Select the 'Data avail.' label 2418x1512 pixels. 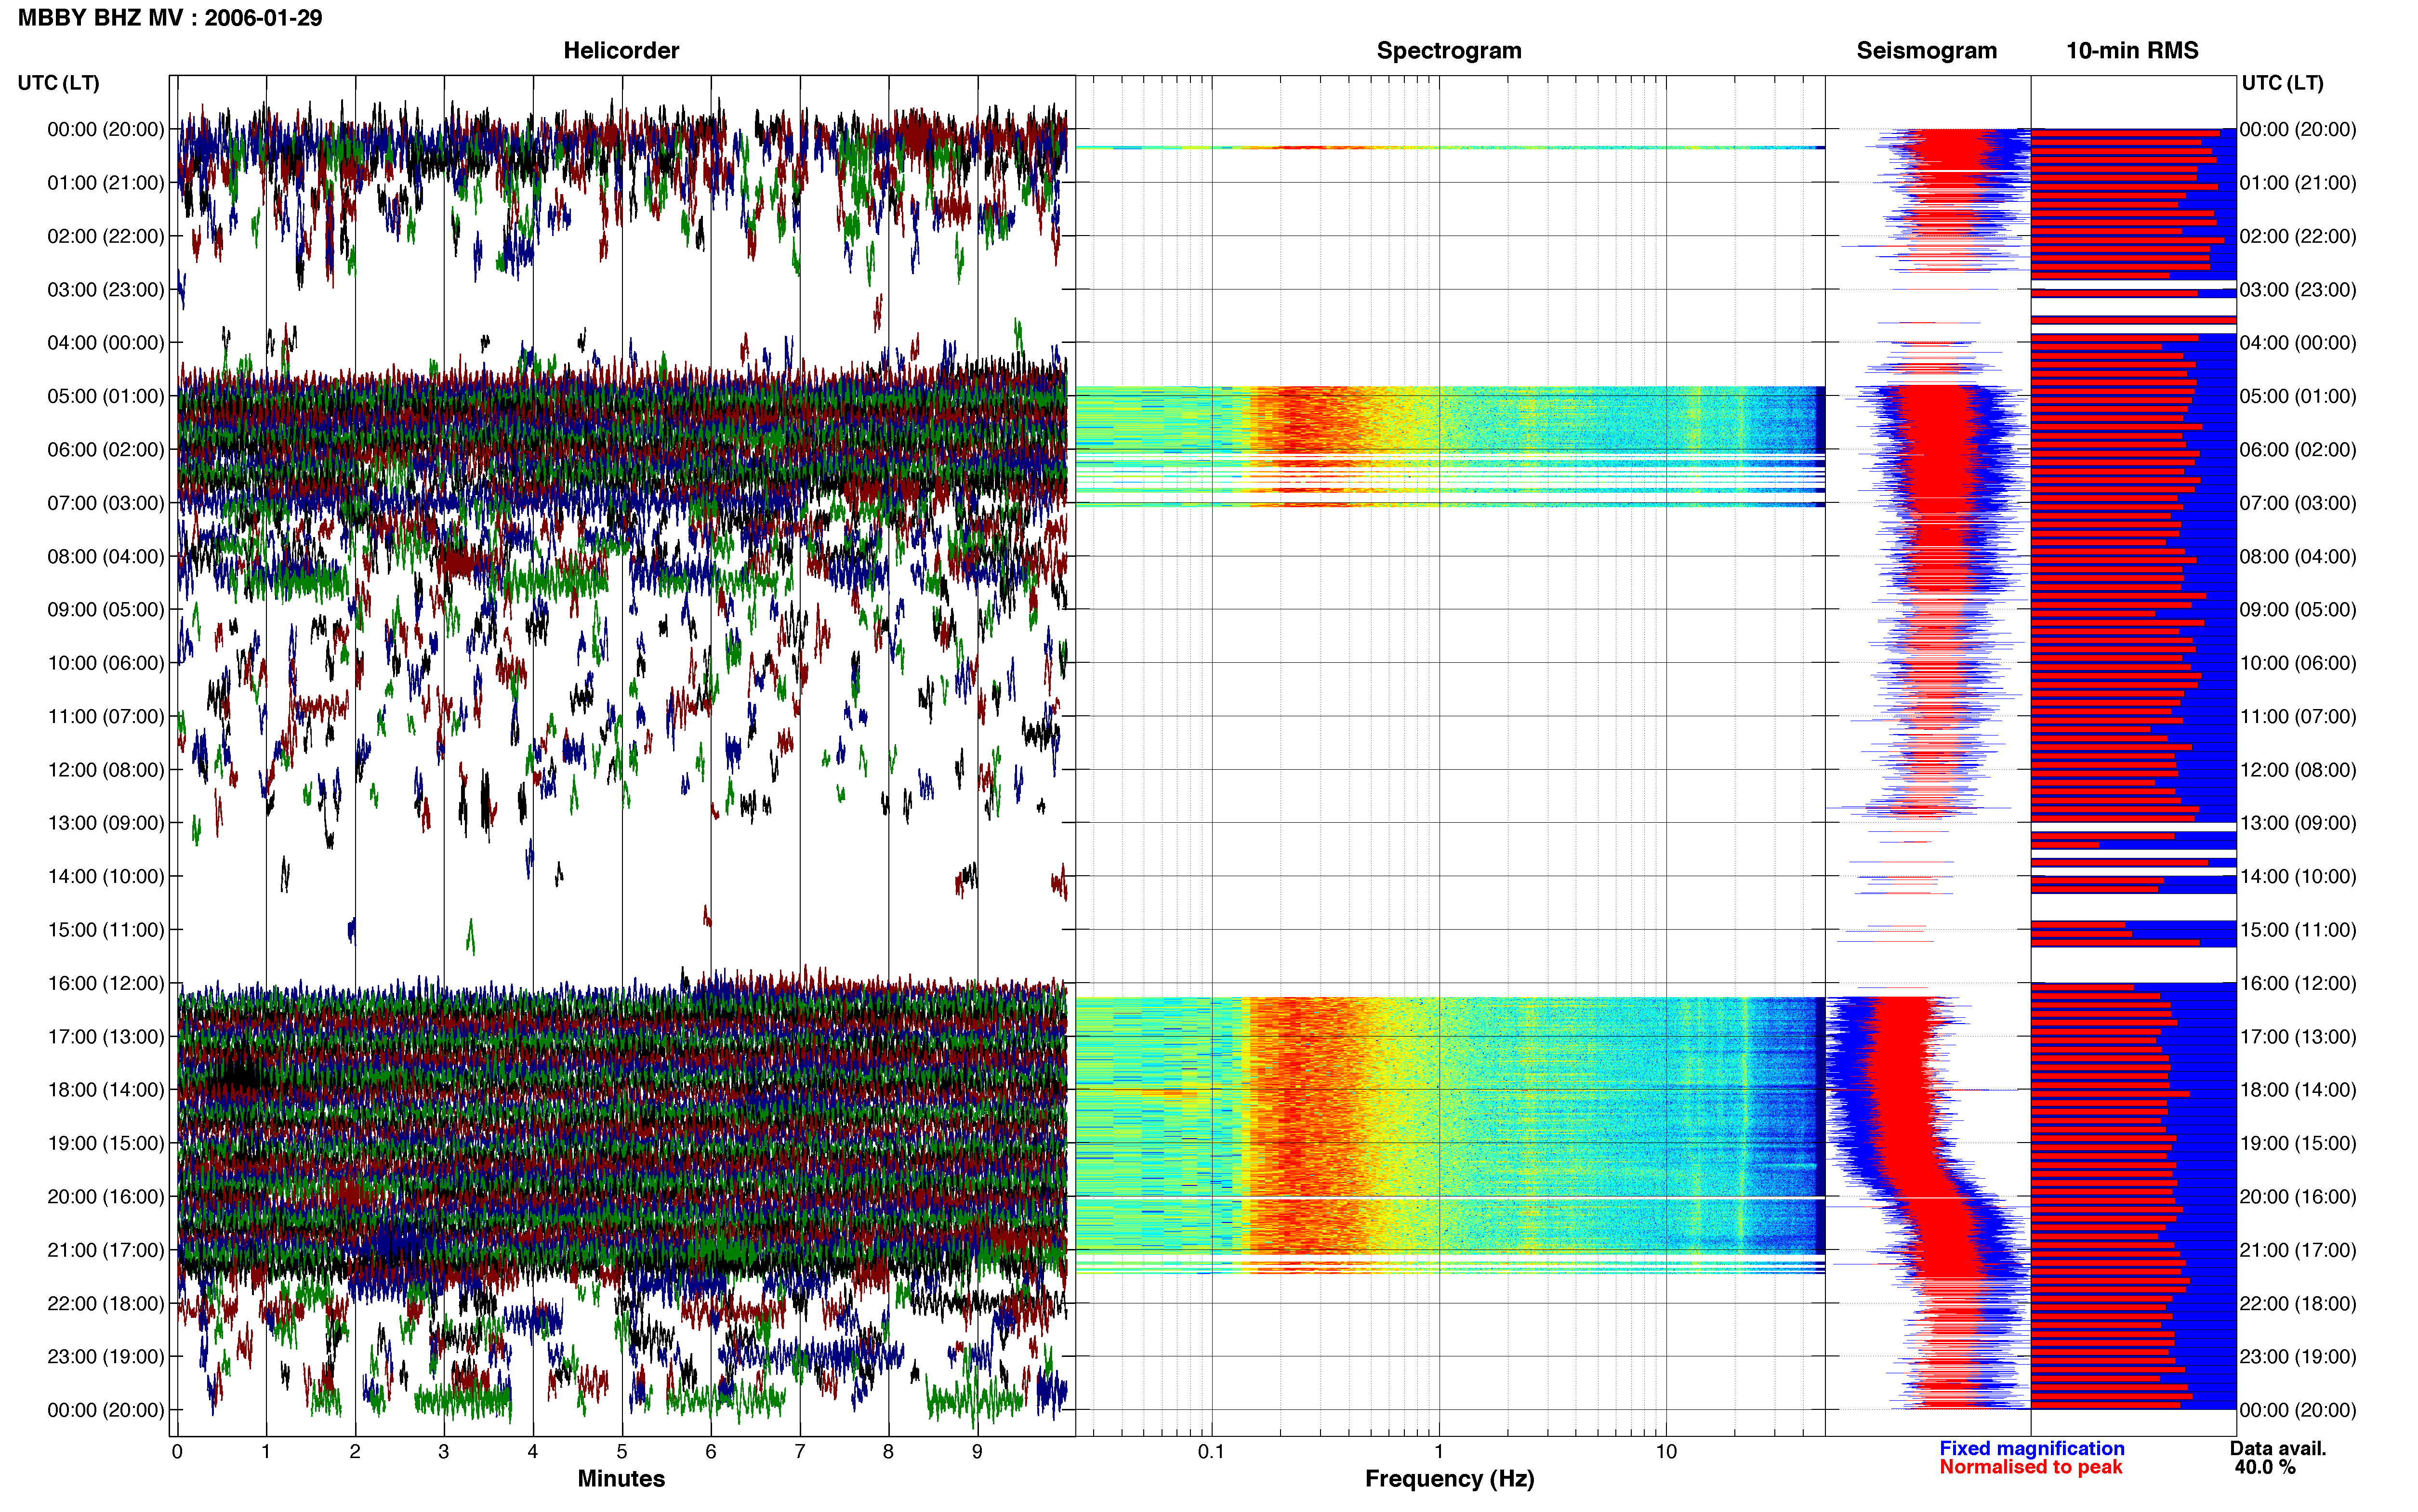pos(2278,1448)
